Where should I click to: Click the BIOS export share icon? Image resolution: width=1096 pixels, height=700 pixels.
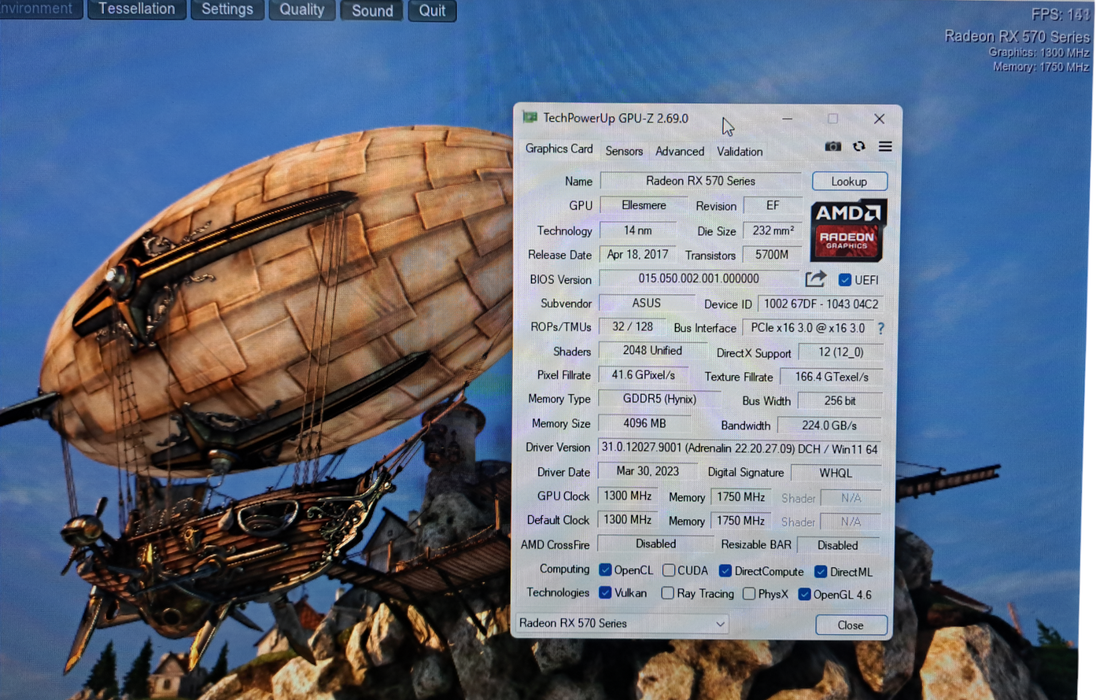coord(816,279)
